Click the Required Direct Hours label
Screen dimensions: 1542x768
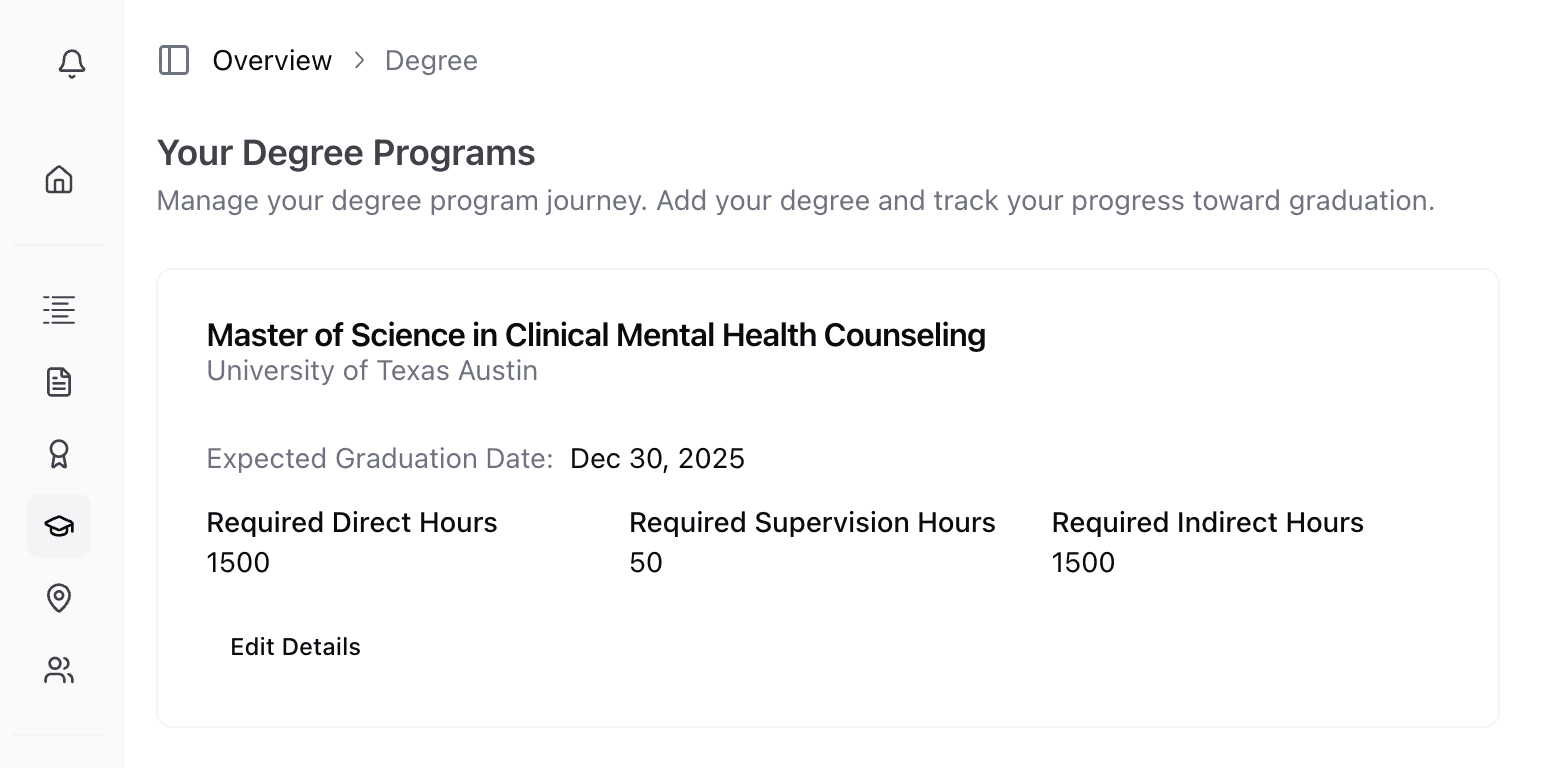(352, 523)
